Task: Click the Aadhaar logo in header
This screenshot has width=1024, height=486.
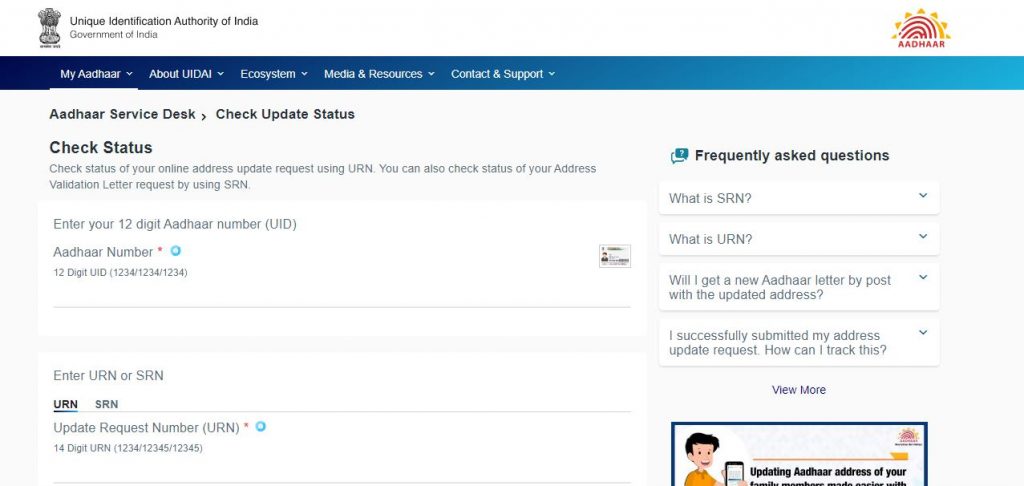Action: [x=921, y=28]
